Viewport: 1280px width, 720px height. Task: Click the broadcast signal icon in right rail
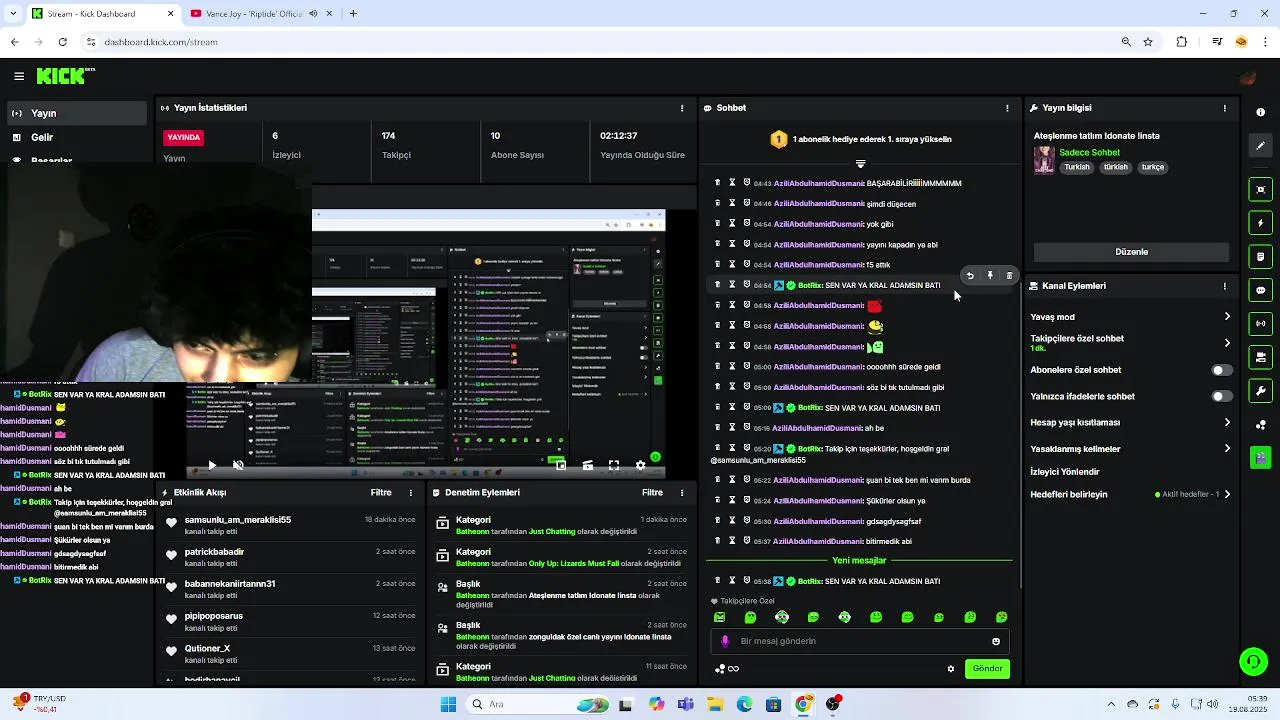coord(1260,324)
